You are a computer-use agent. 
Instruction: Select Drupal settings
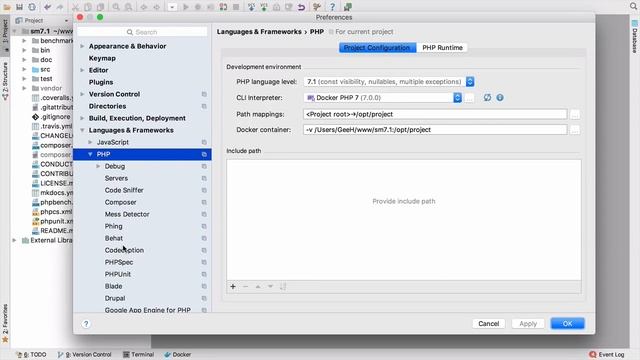pos(115,298)
